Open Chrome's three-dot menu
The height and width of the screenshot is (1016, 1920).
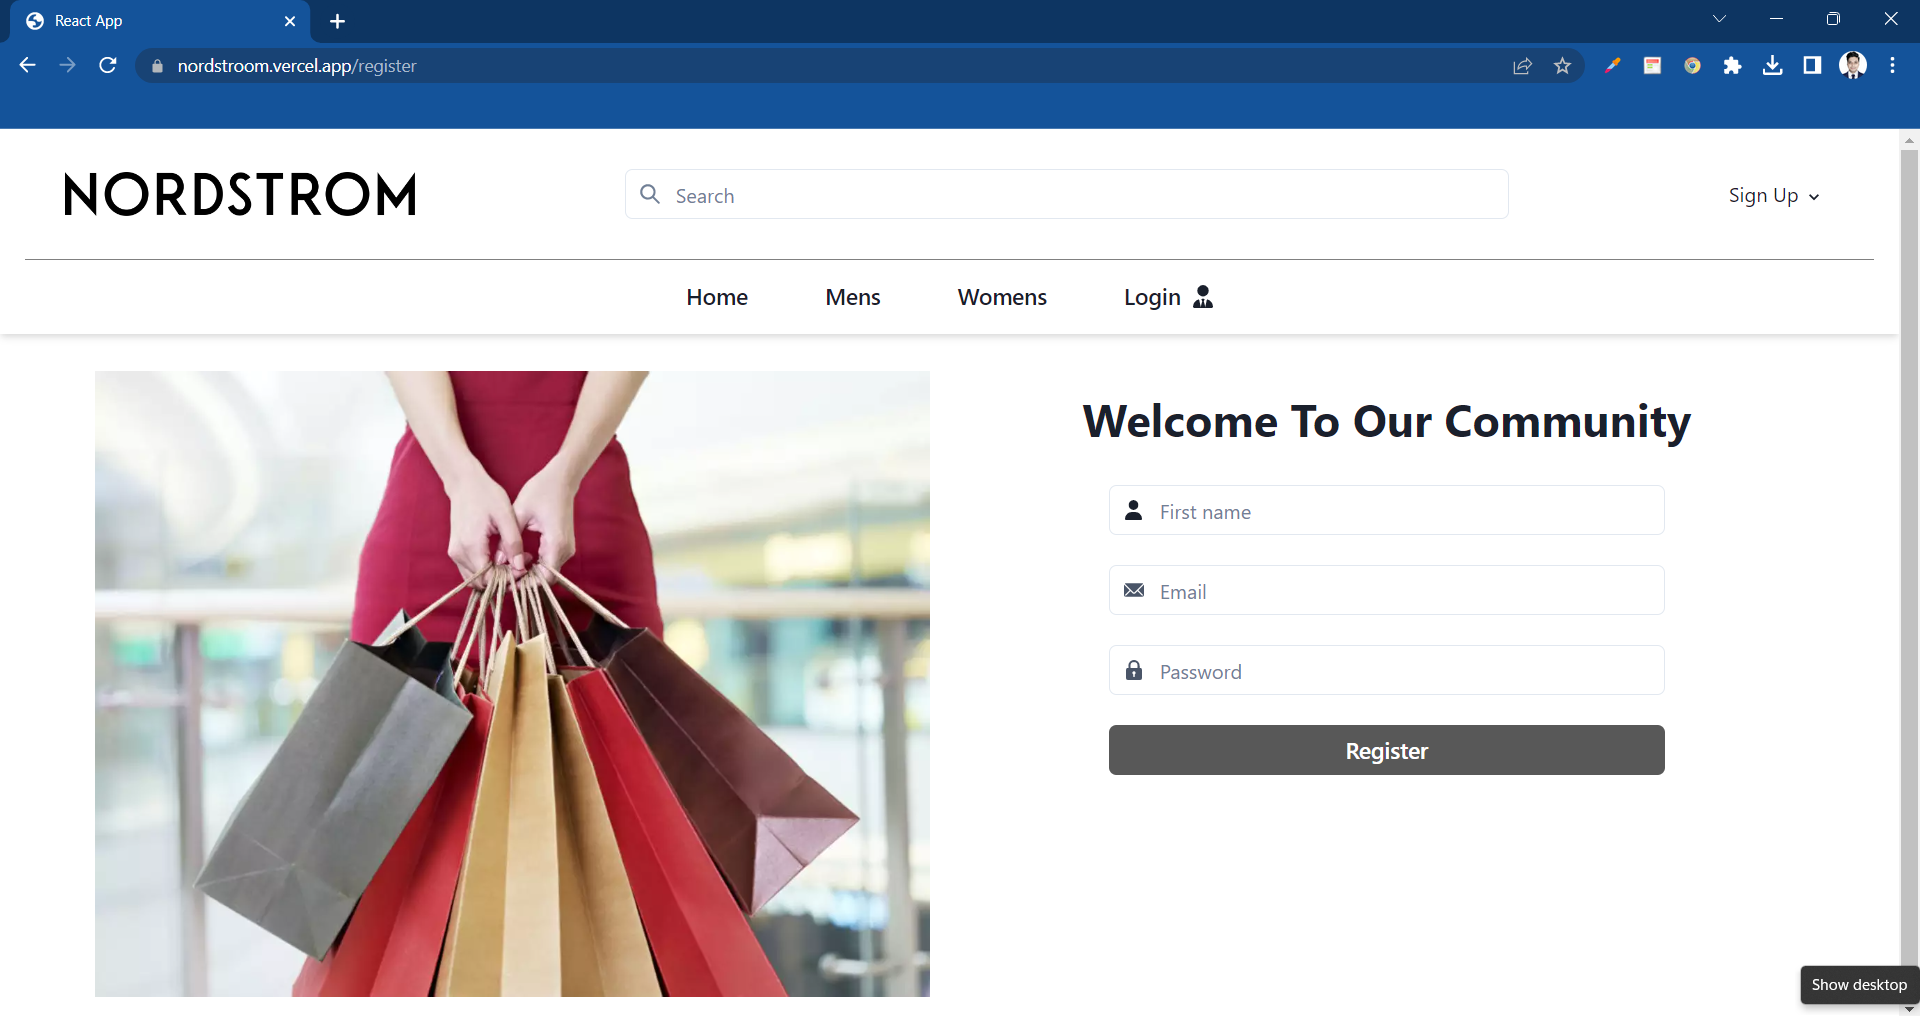[x=1892, y=66]
